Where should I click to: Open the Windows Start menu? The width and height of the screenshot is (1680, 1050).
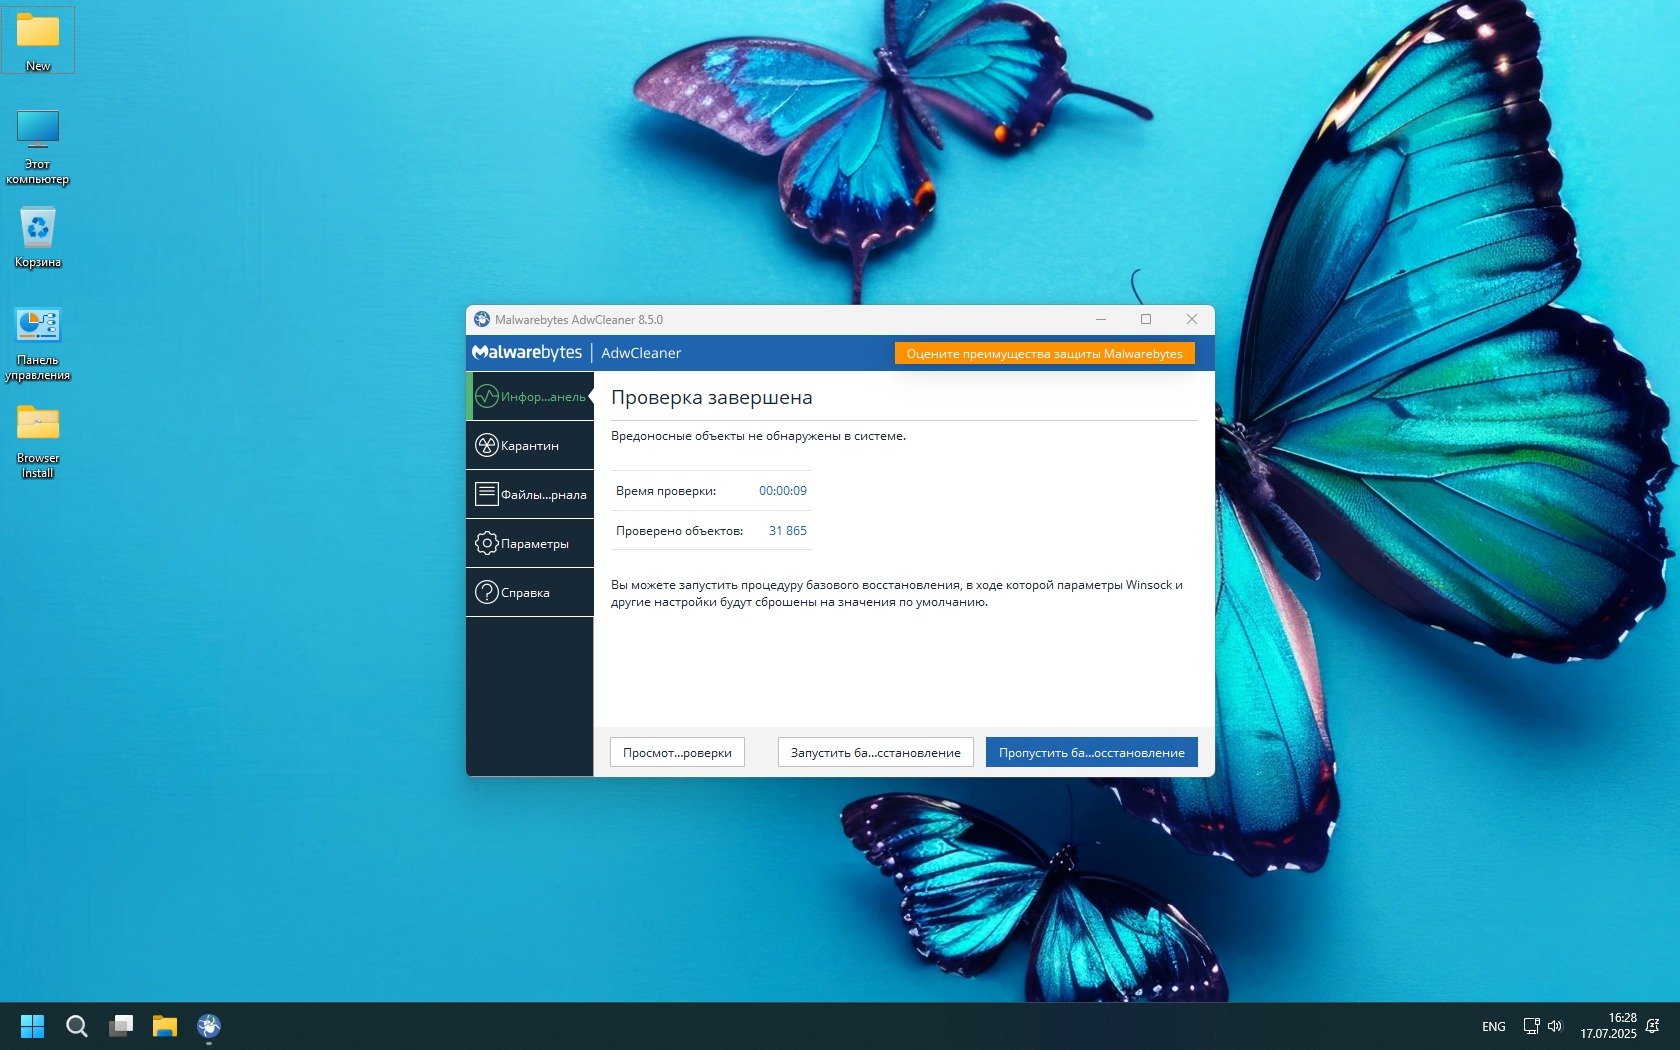click(x=32, y=1026)
